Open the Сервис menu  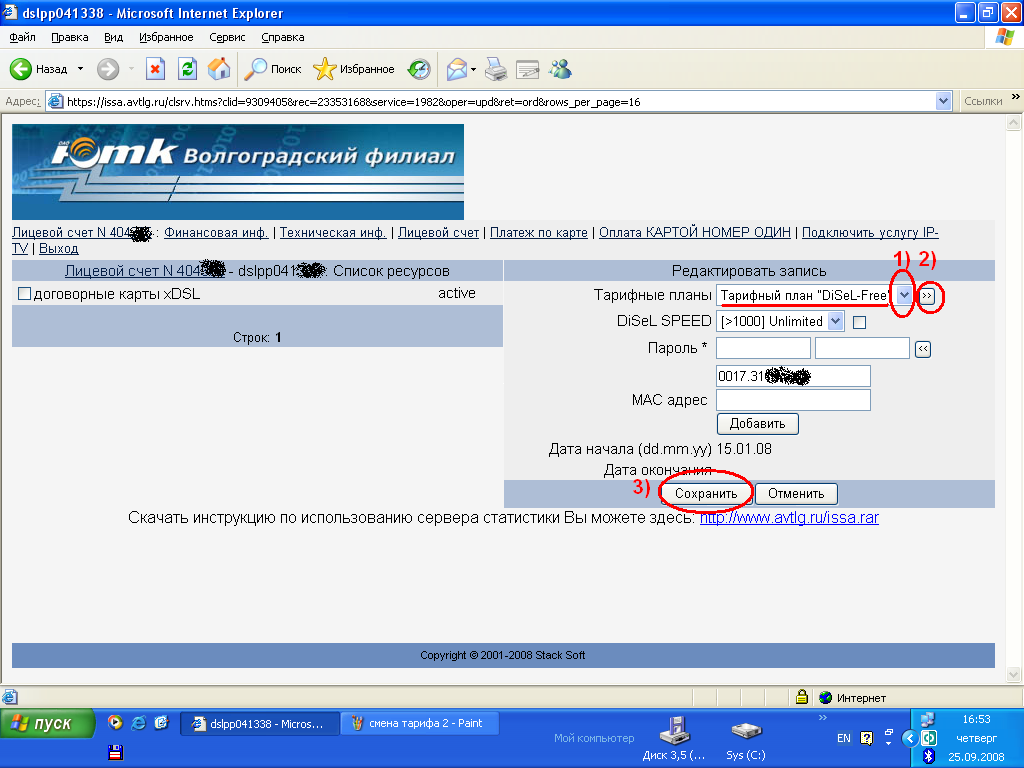coord(227,37)
